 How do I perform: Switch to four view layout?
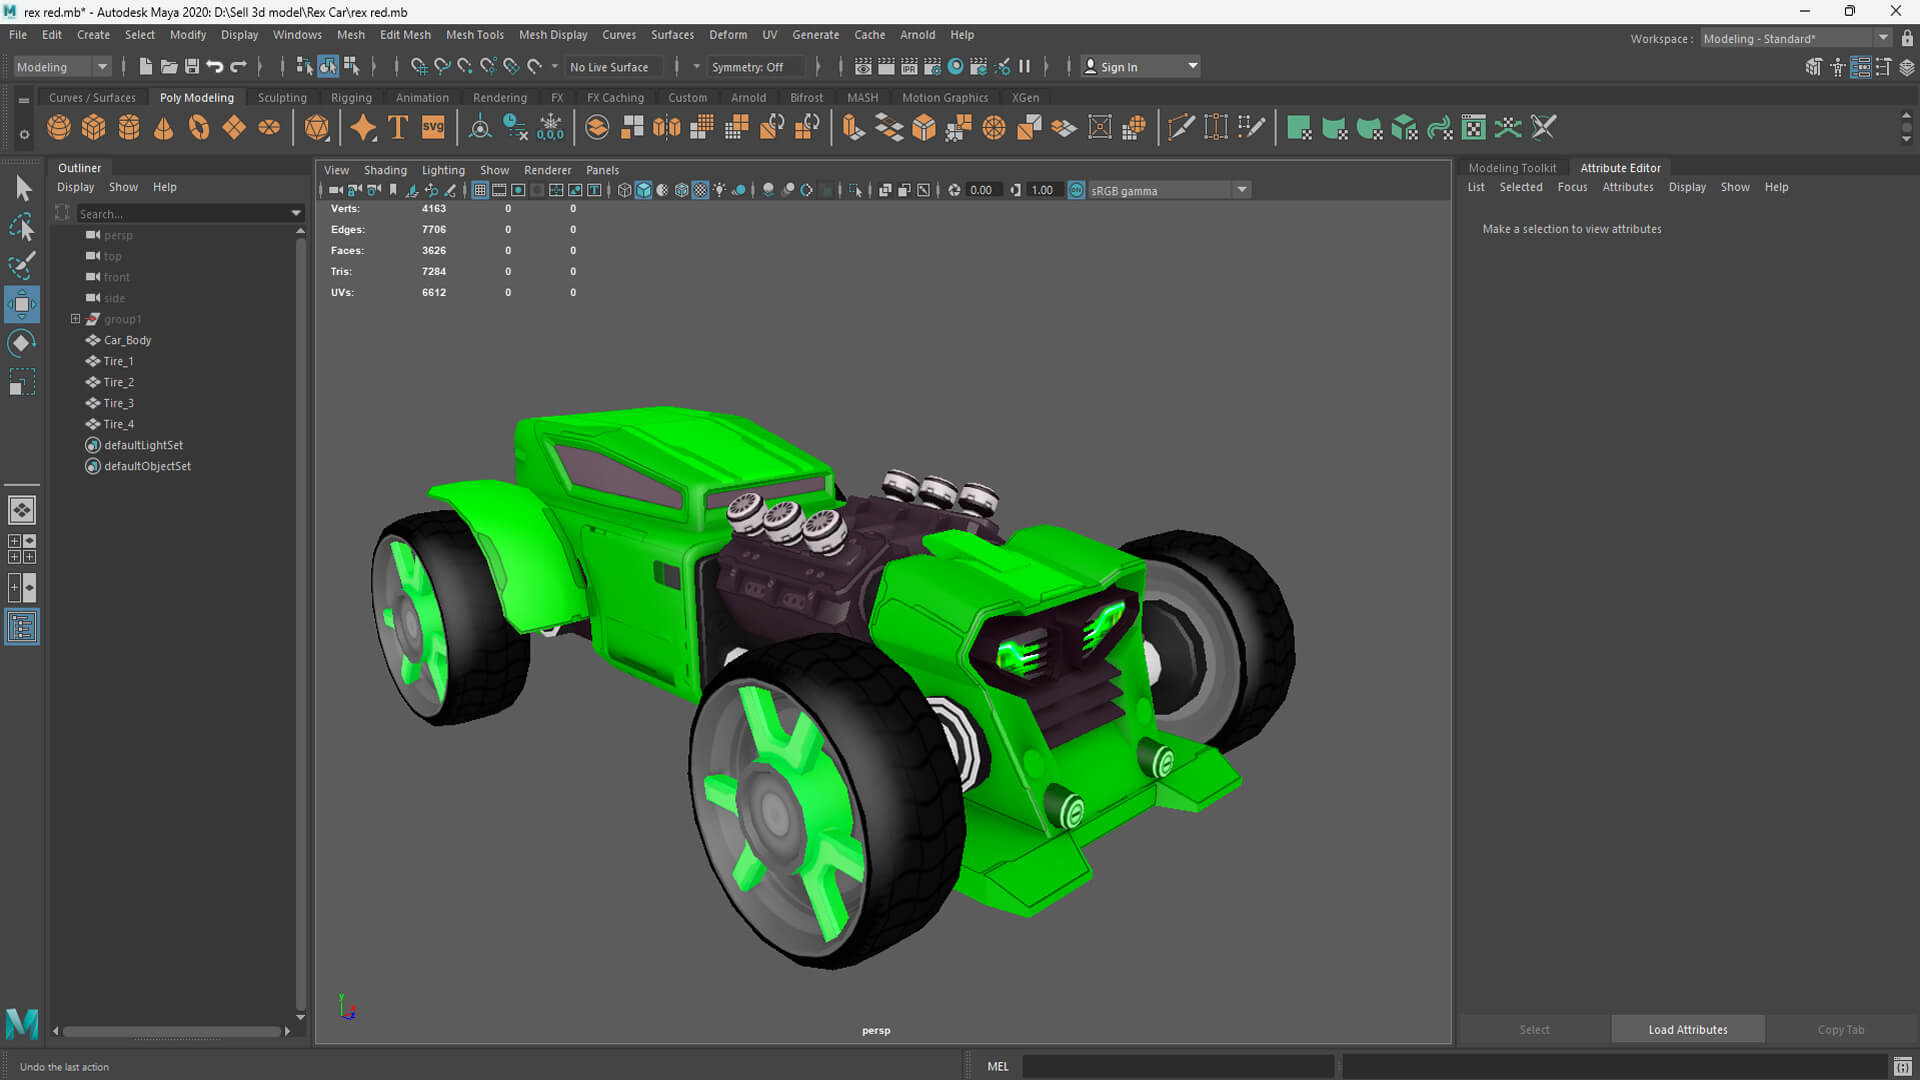[22, 549]
